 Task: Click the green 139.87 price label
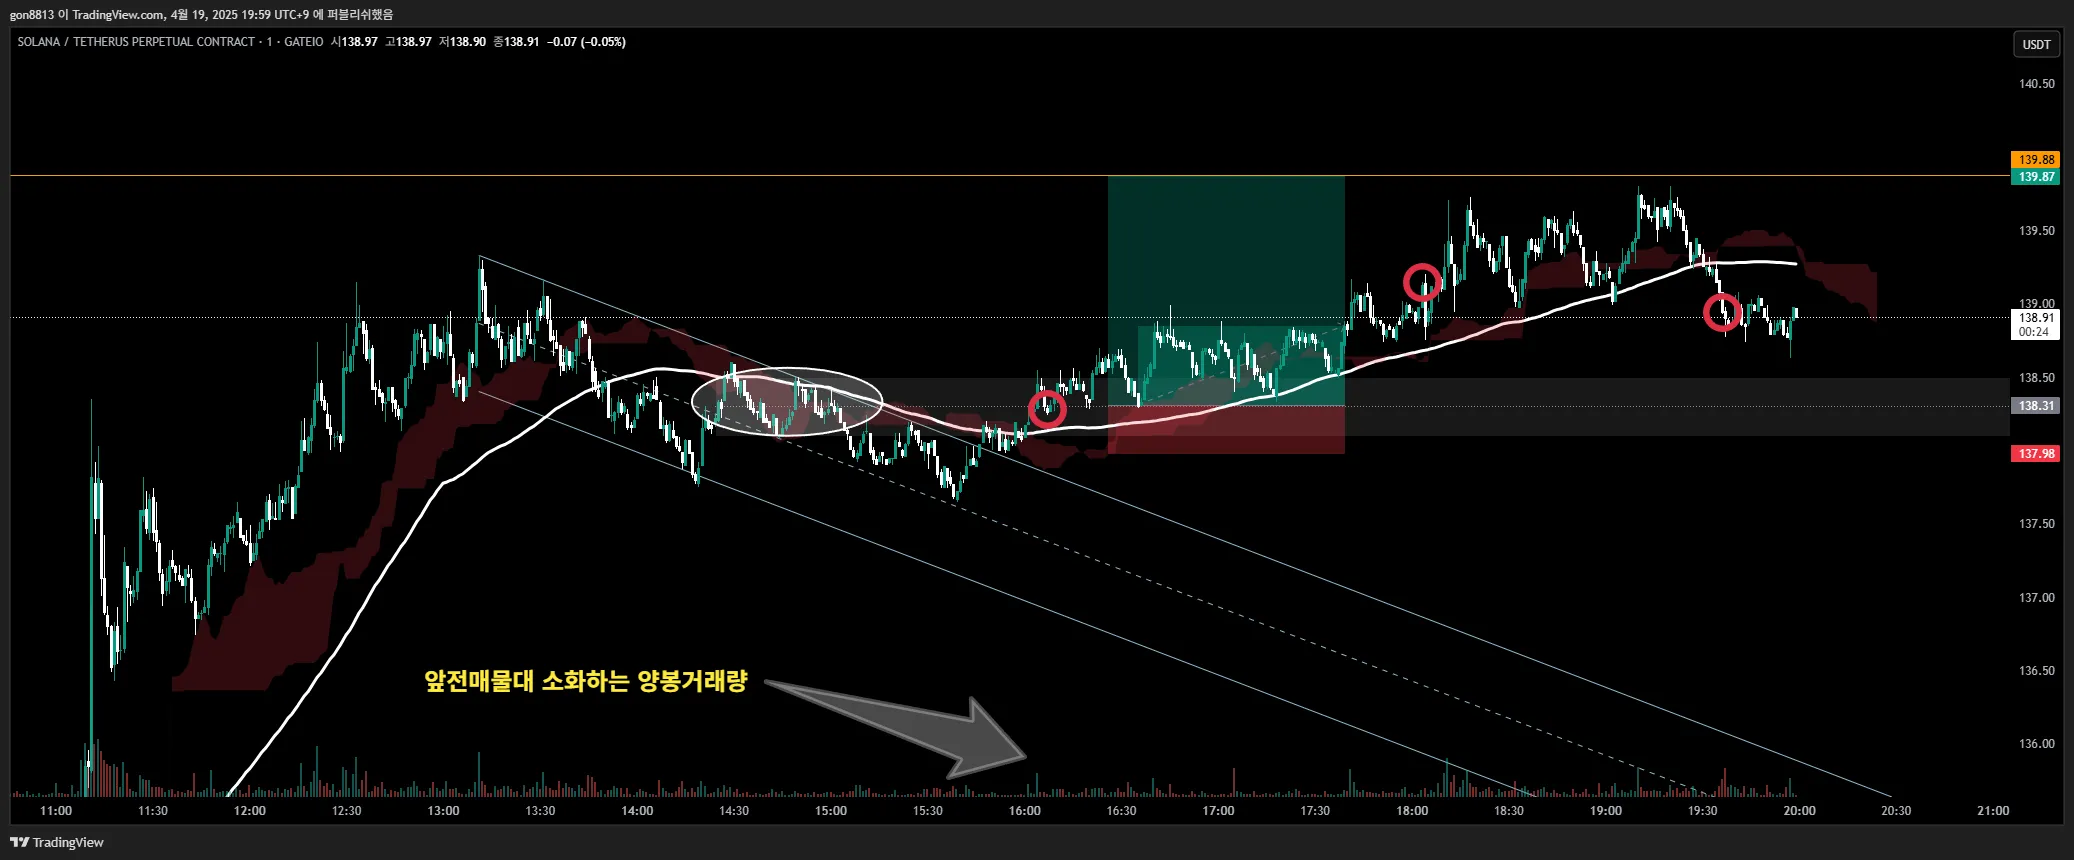click(x=2035, y=177)
